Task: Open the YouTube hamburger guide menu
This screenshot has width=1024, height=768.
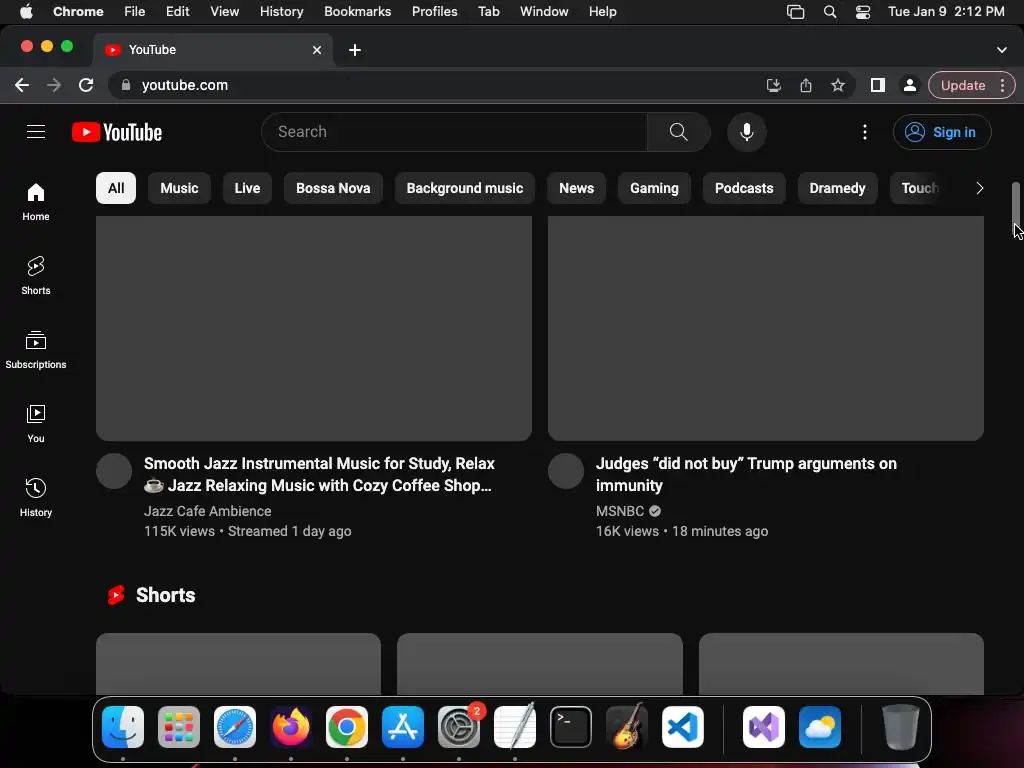Action: pyautogui.click(x=36, y=132)
